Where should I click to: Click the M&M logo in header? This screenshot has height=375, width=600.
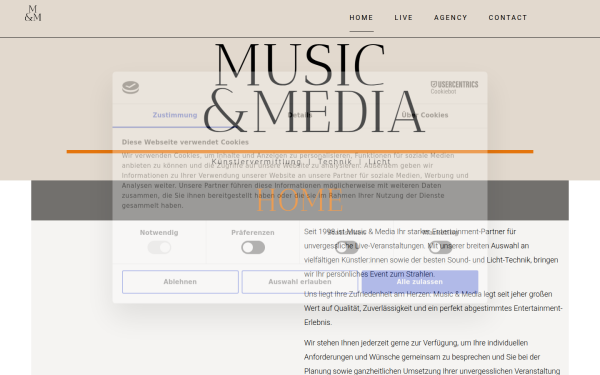click(x=33, y=13)
